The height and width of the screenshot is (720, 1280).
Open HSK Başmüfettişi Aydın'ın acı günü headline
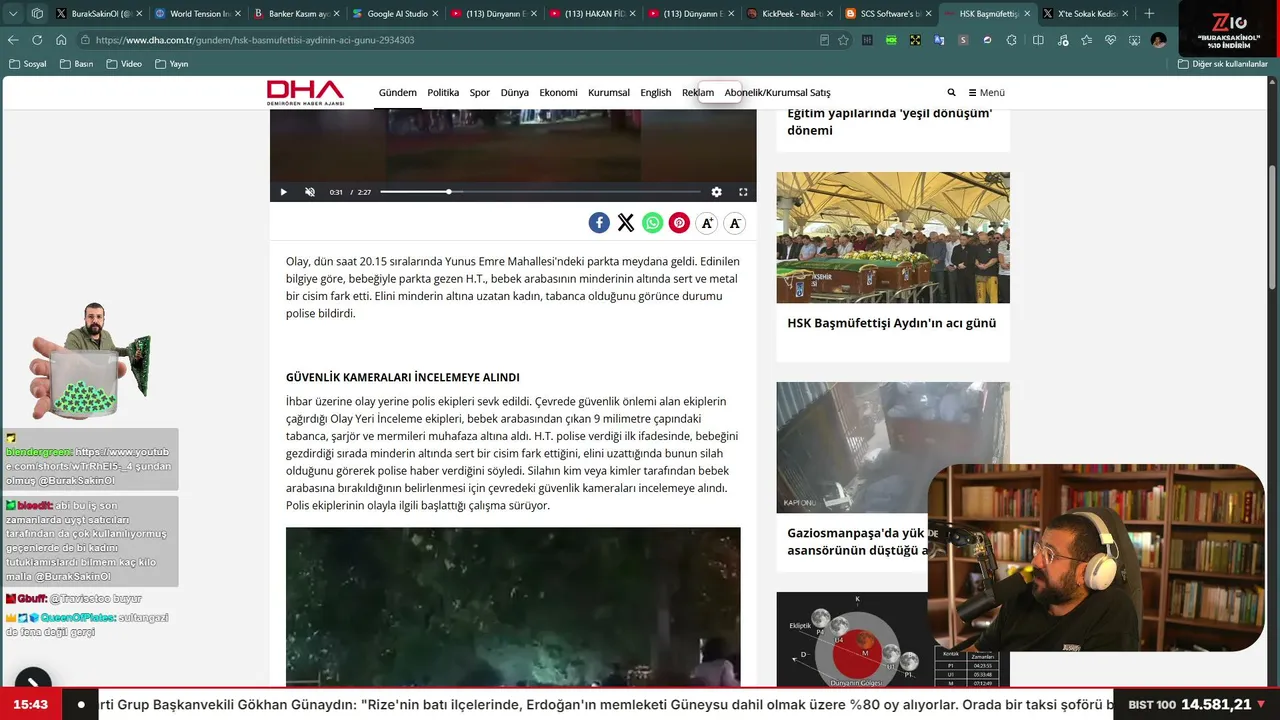tap(891, 323)
